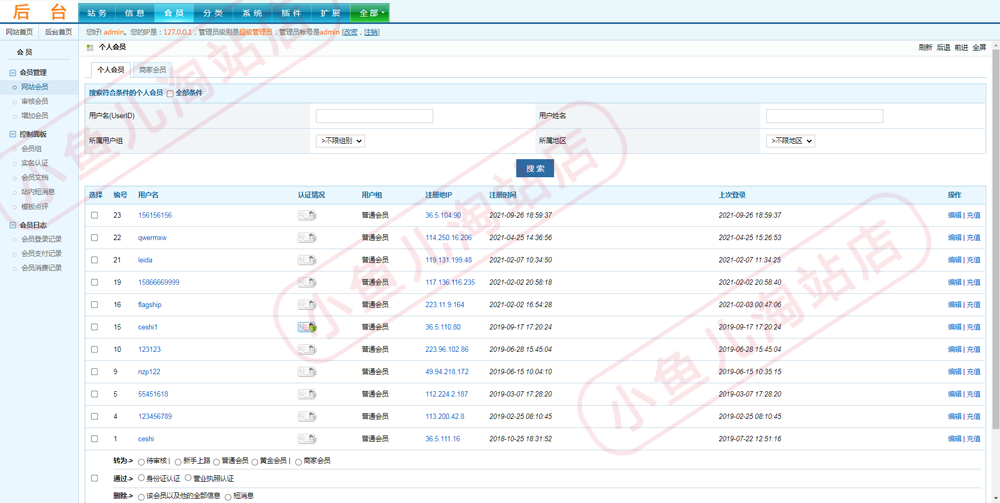Open 会员登录记录 in the sidebar

click(41, 240)
